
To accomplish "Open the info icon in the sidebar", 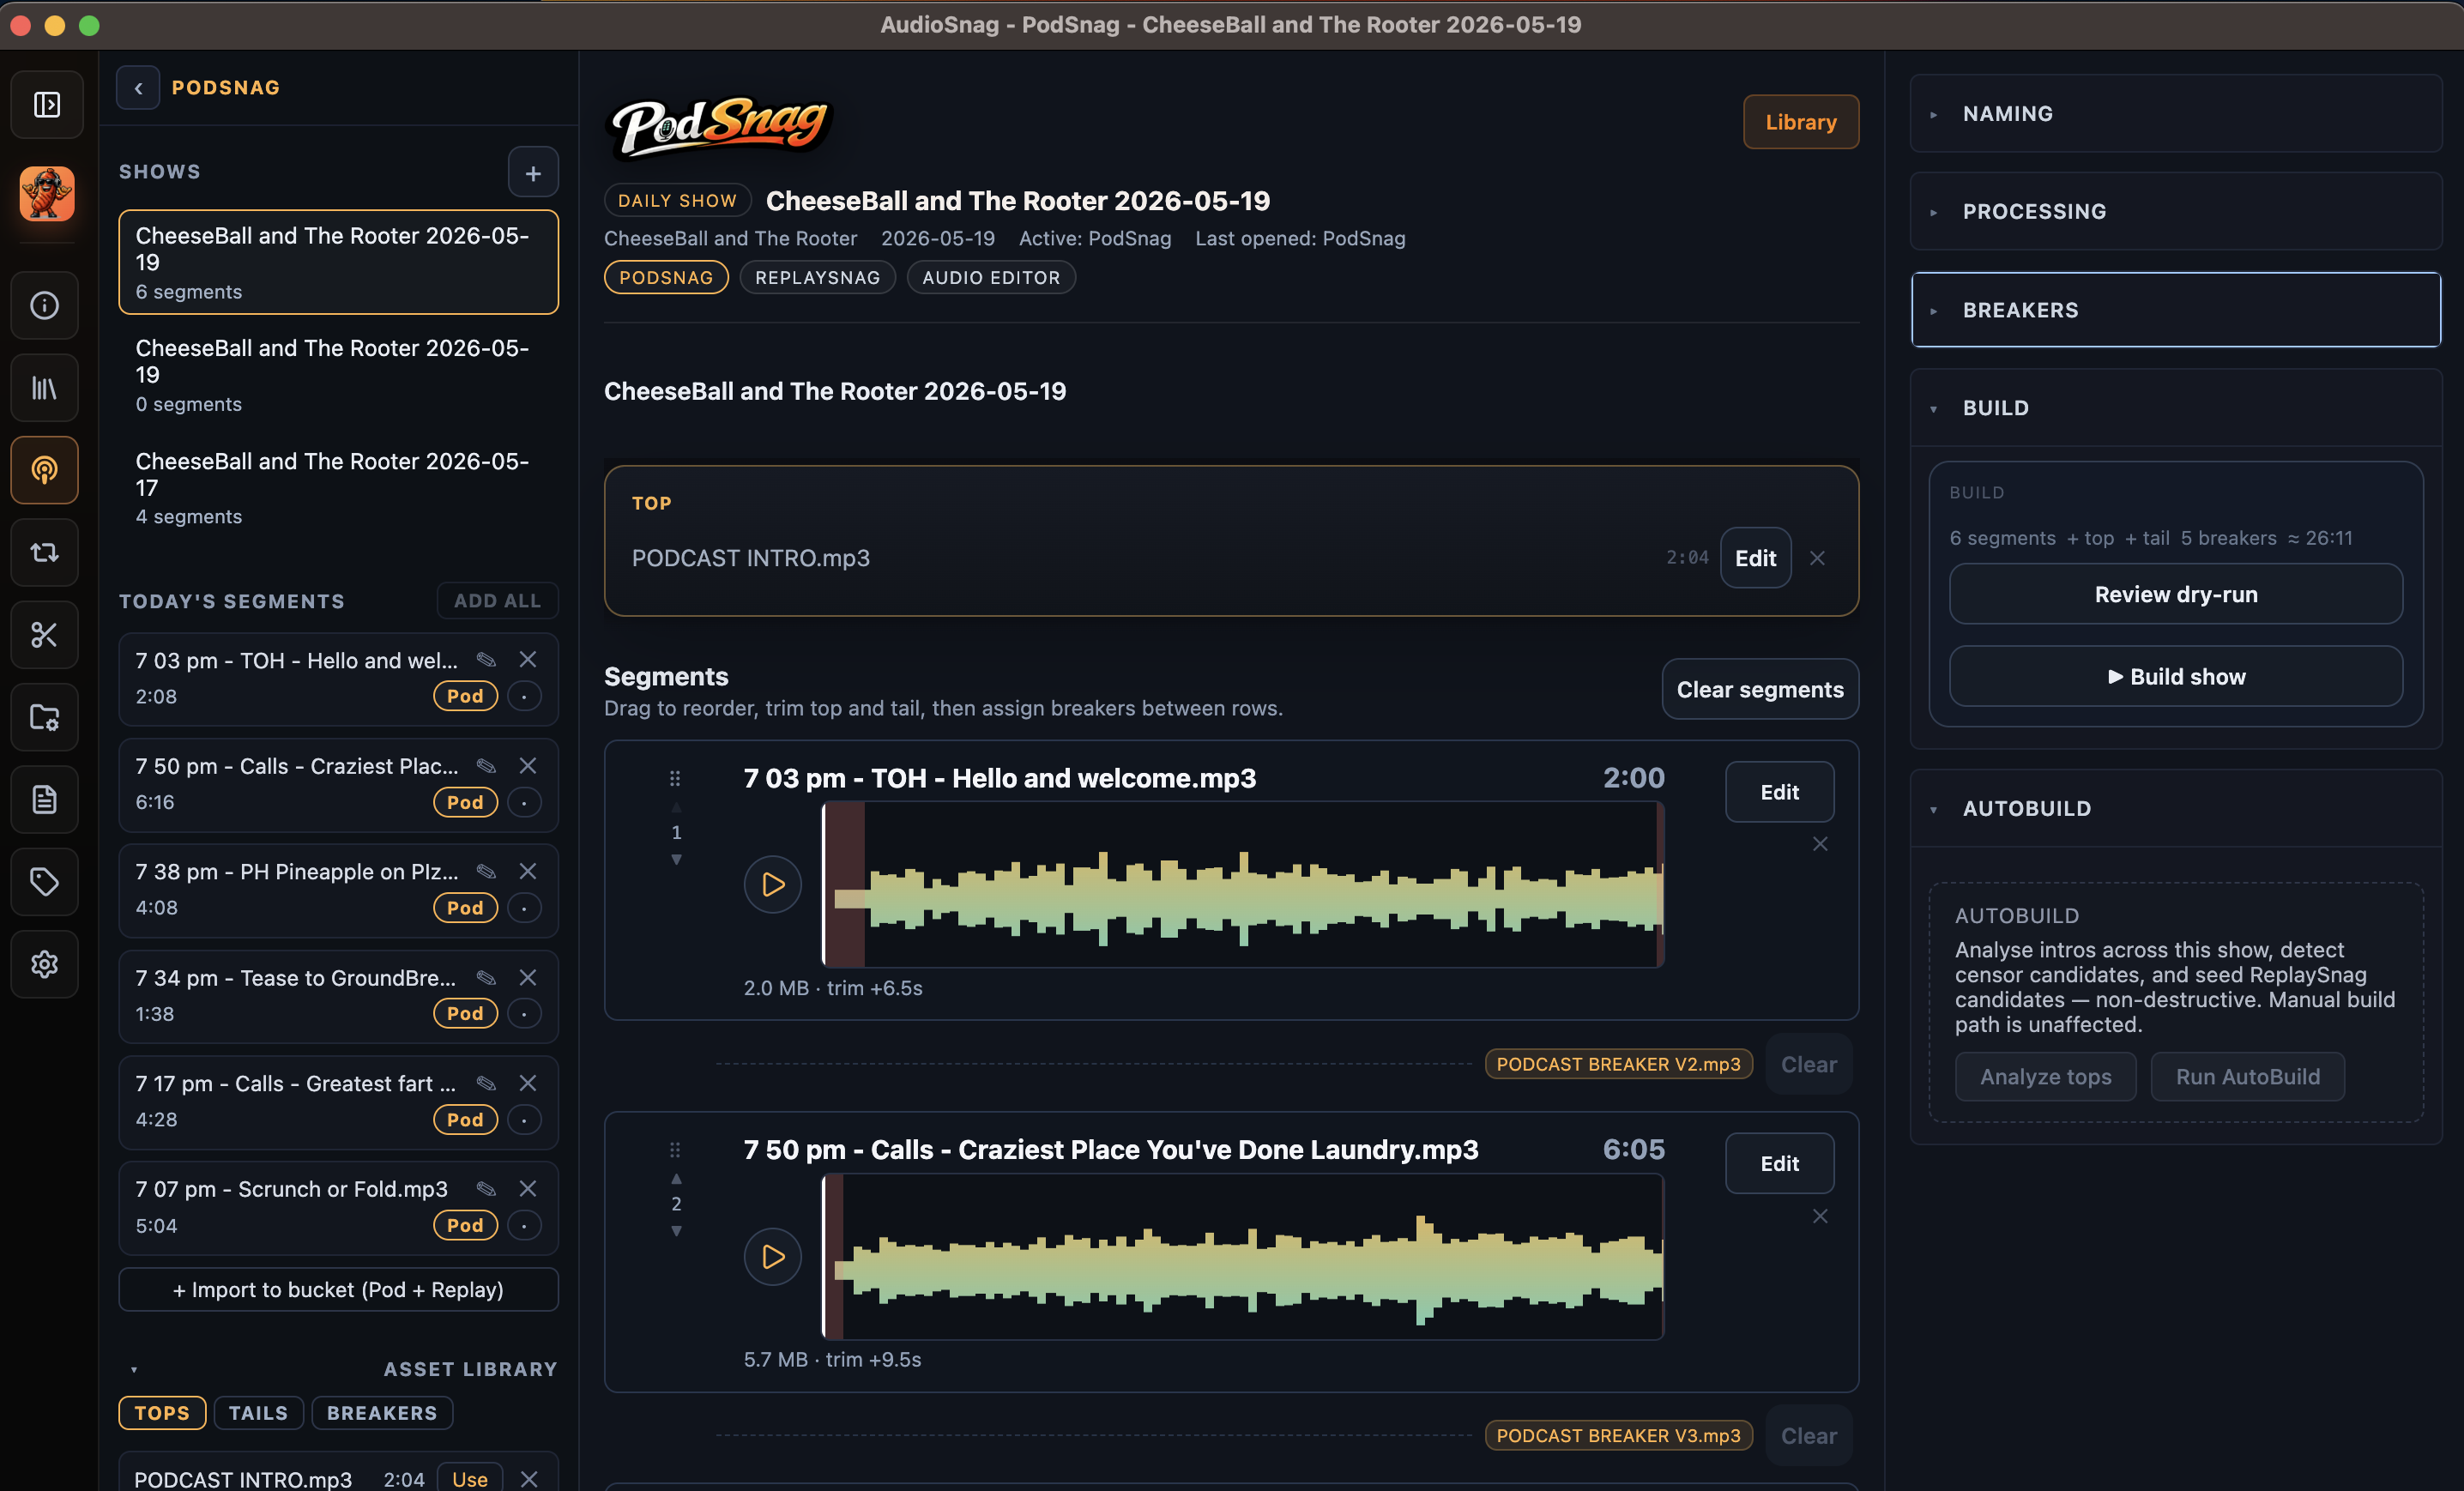I will pos(45,305).
